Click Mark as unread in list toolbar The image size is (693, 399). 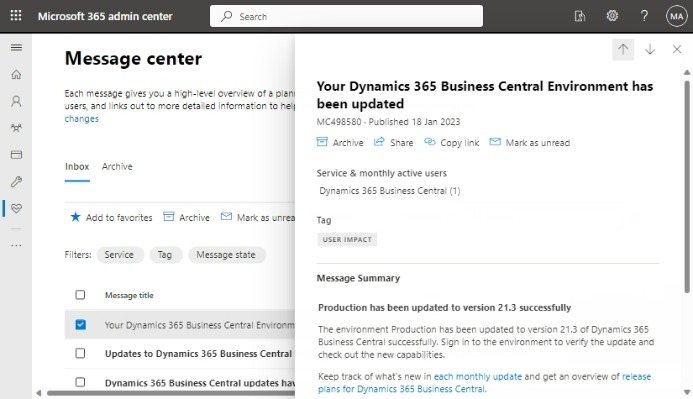258,217
